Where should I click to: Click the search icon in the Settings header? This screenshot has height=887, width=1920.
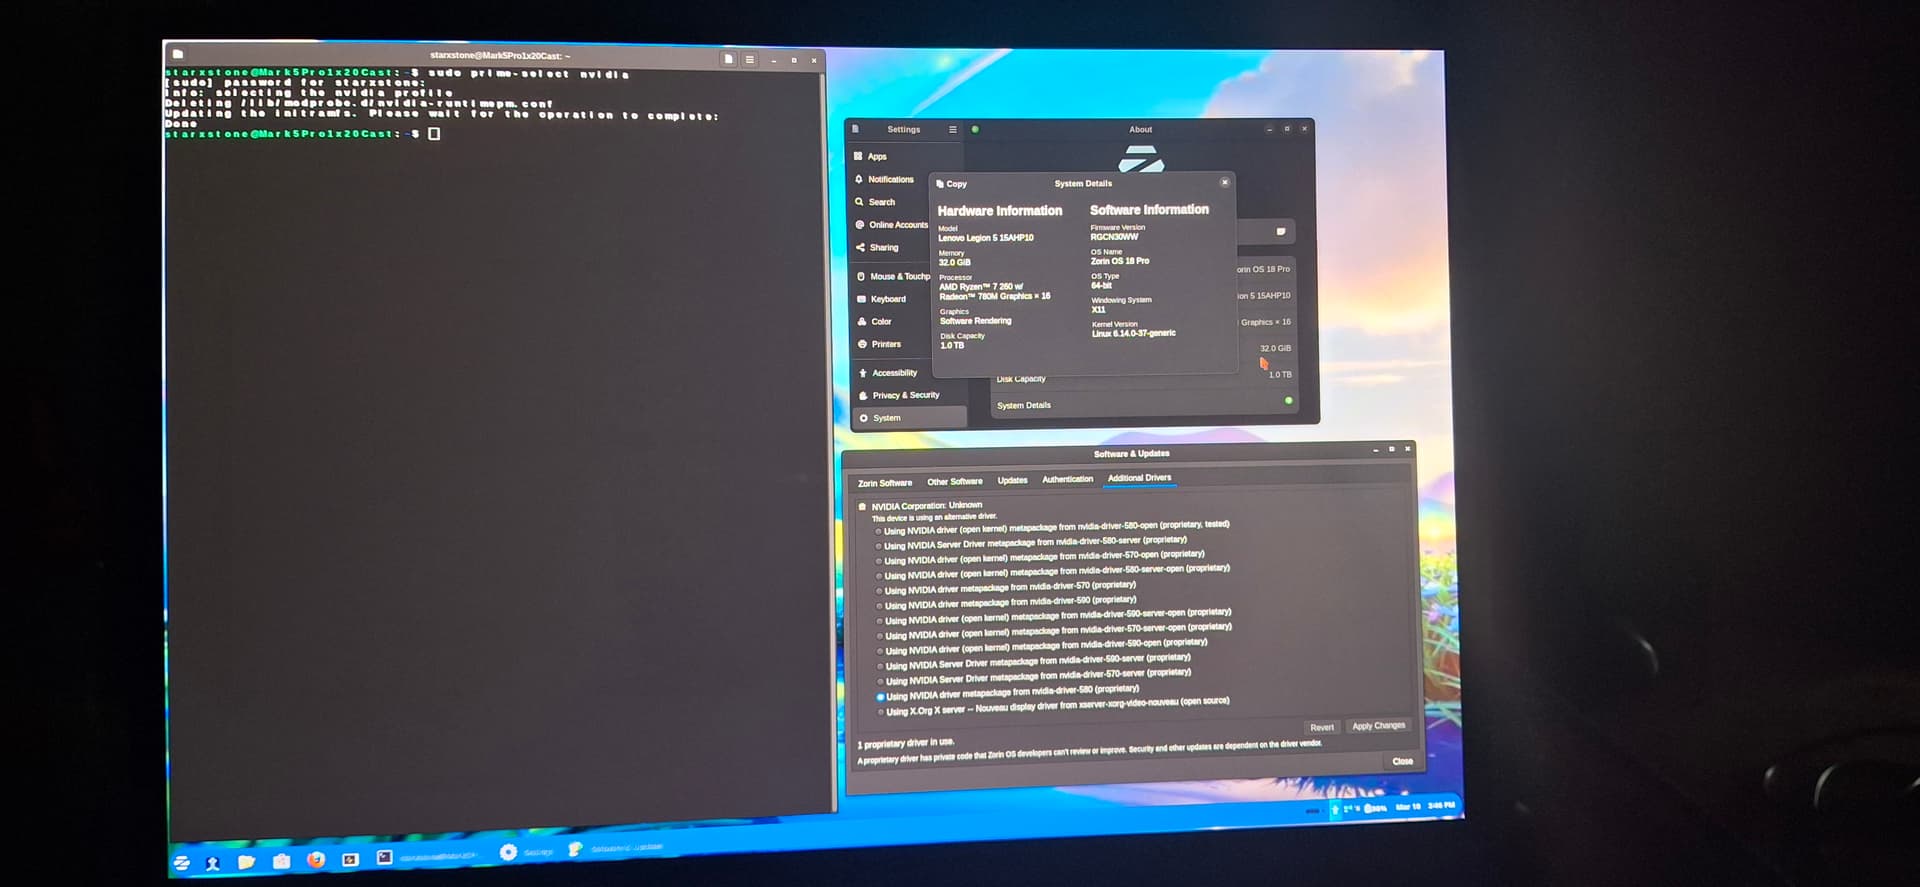pyautogui.click(x=855, y=129)
